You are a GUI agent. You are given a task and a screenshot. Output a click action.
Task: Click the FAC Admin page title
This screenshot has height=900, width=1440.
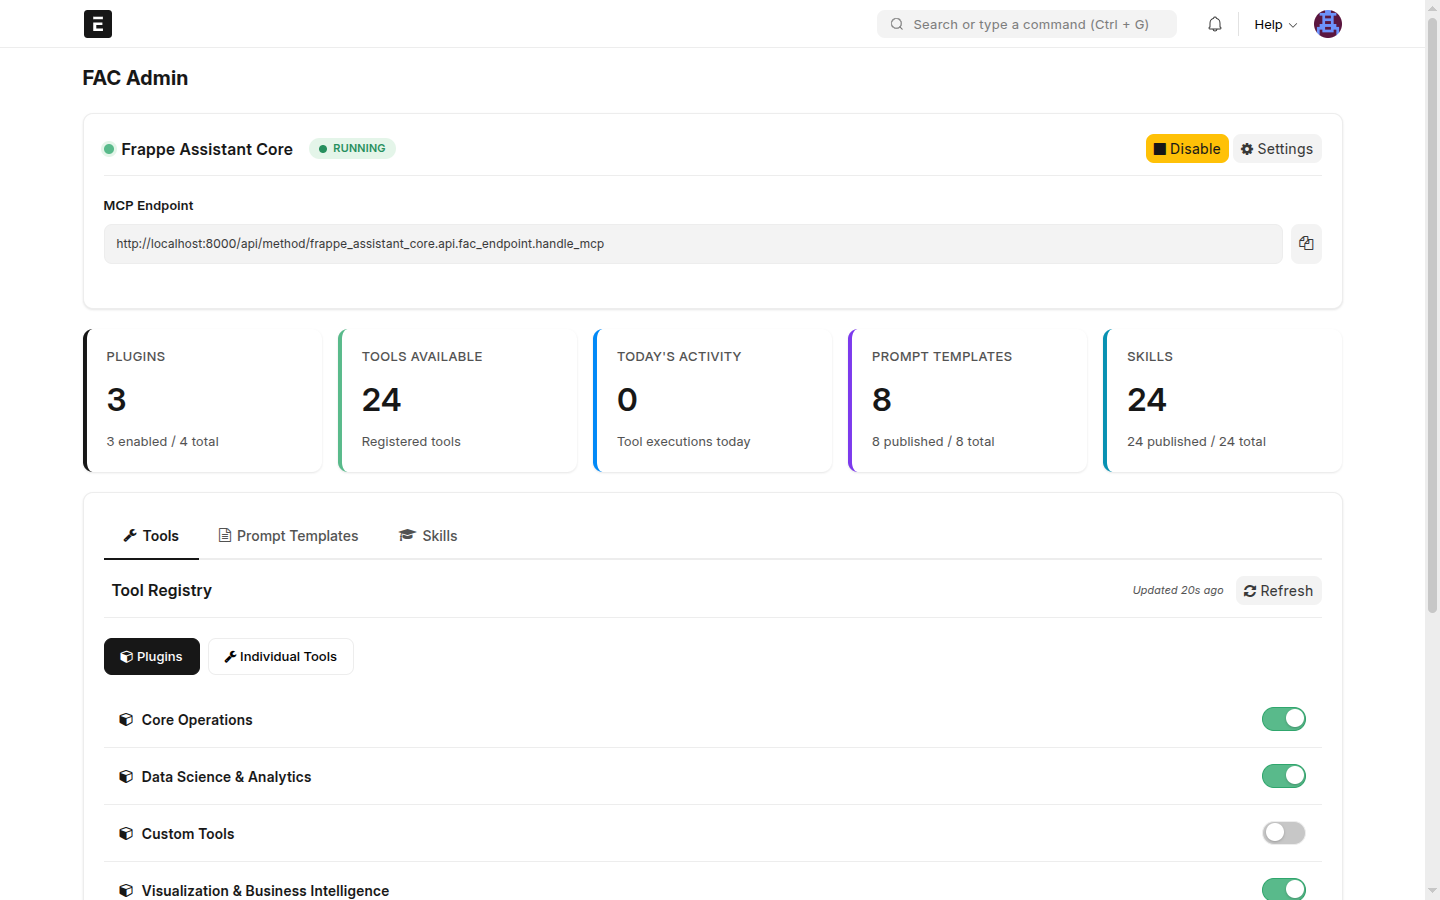click(x=135, y=78)
